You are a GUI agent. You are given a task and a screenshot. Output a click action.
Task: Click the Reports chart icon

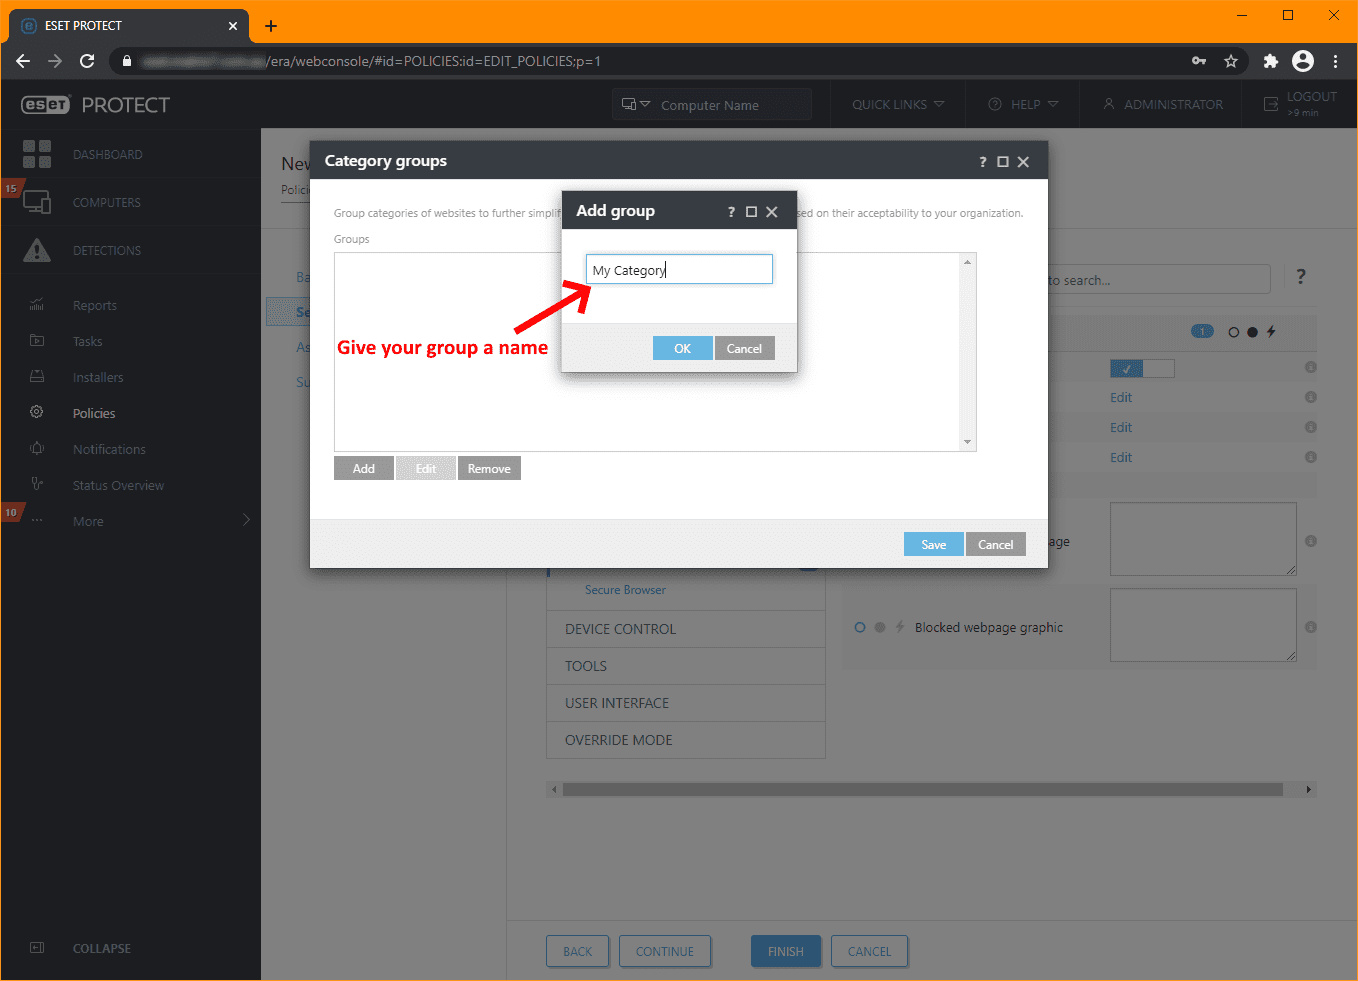(x=37, y=305)
